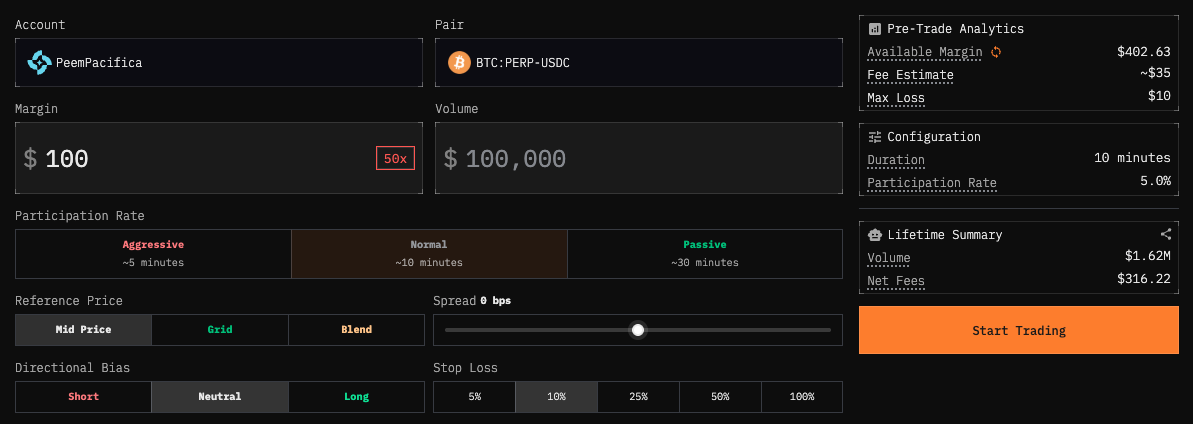Set directional bias to Short
This screenshot has height=424, width=1193.
click(83, 397)
